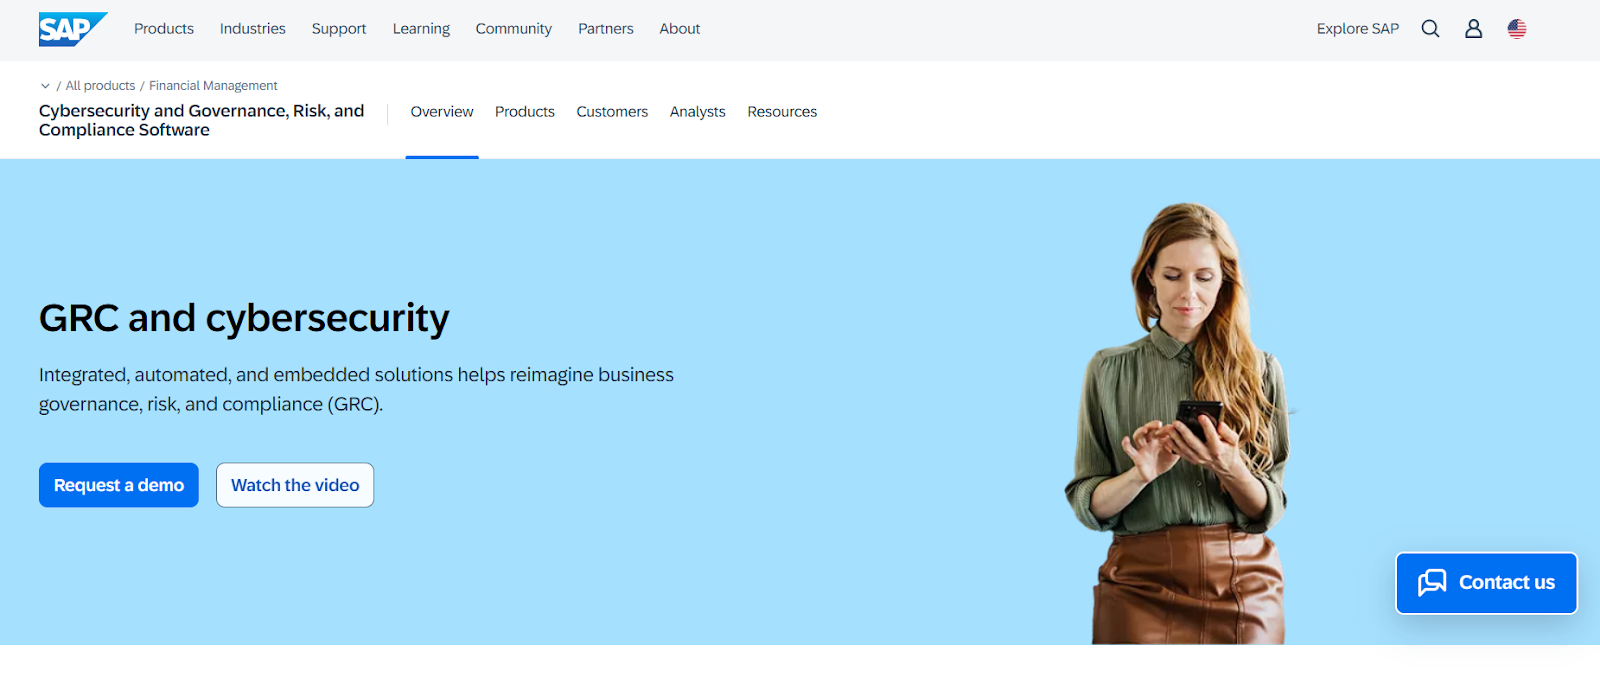The width and height of the screenshot is (1600, 696).
Task: Expand the Industries menu
Action: [252, 29]
